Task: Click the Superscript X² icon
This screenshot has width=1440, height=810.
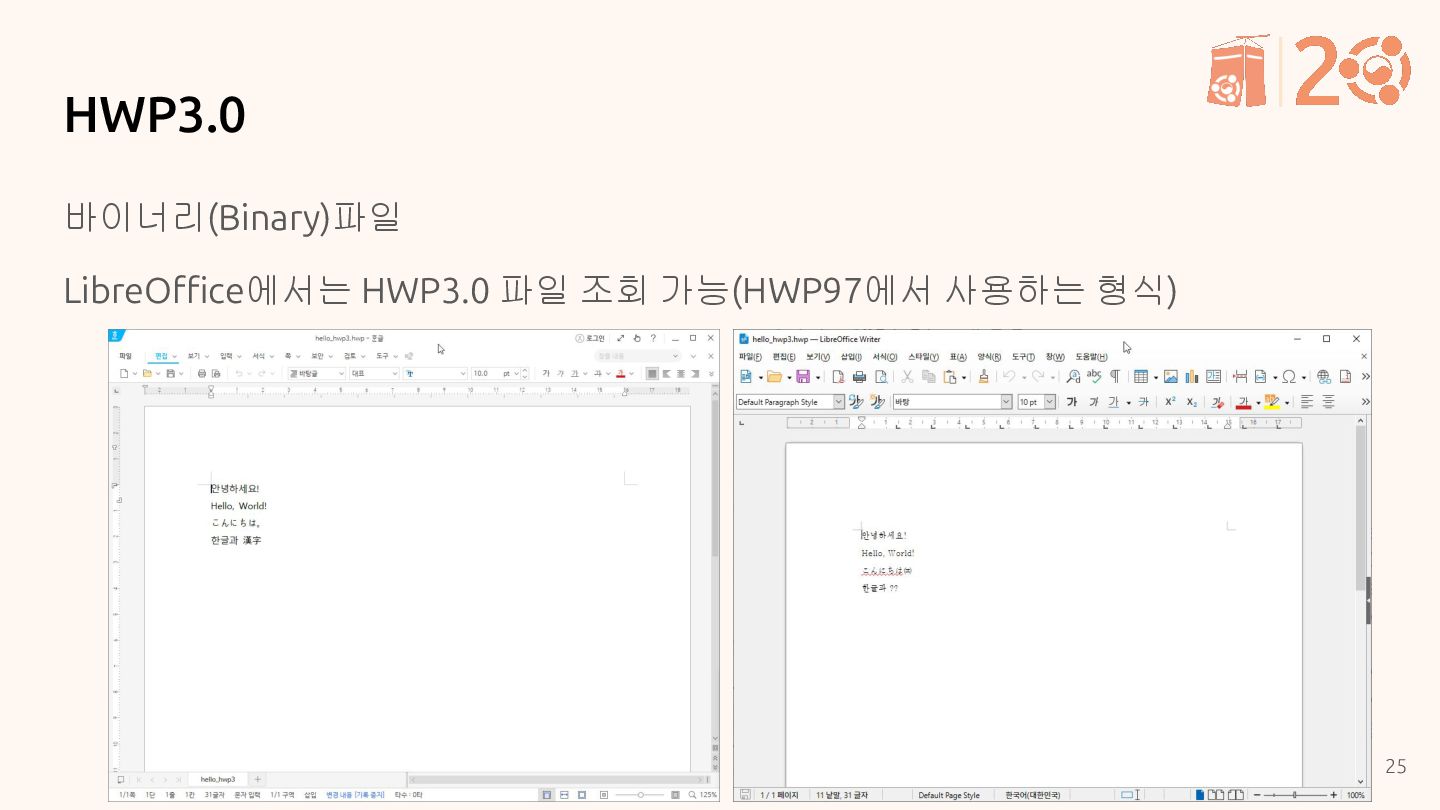Action: (x=1170, y=402)
